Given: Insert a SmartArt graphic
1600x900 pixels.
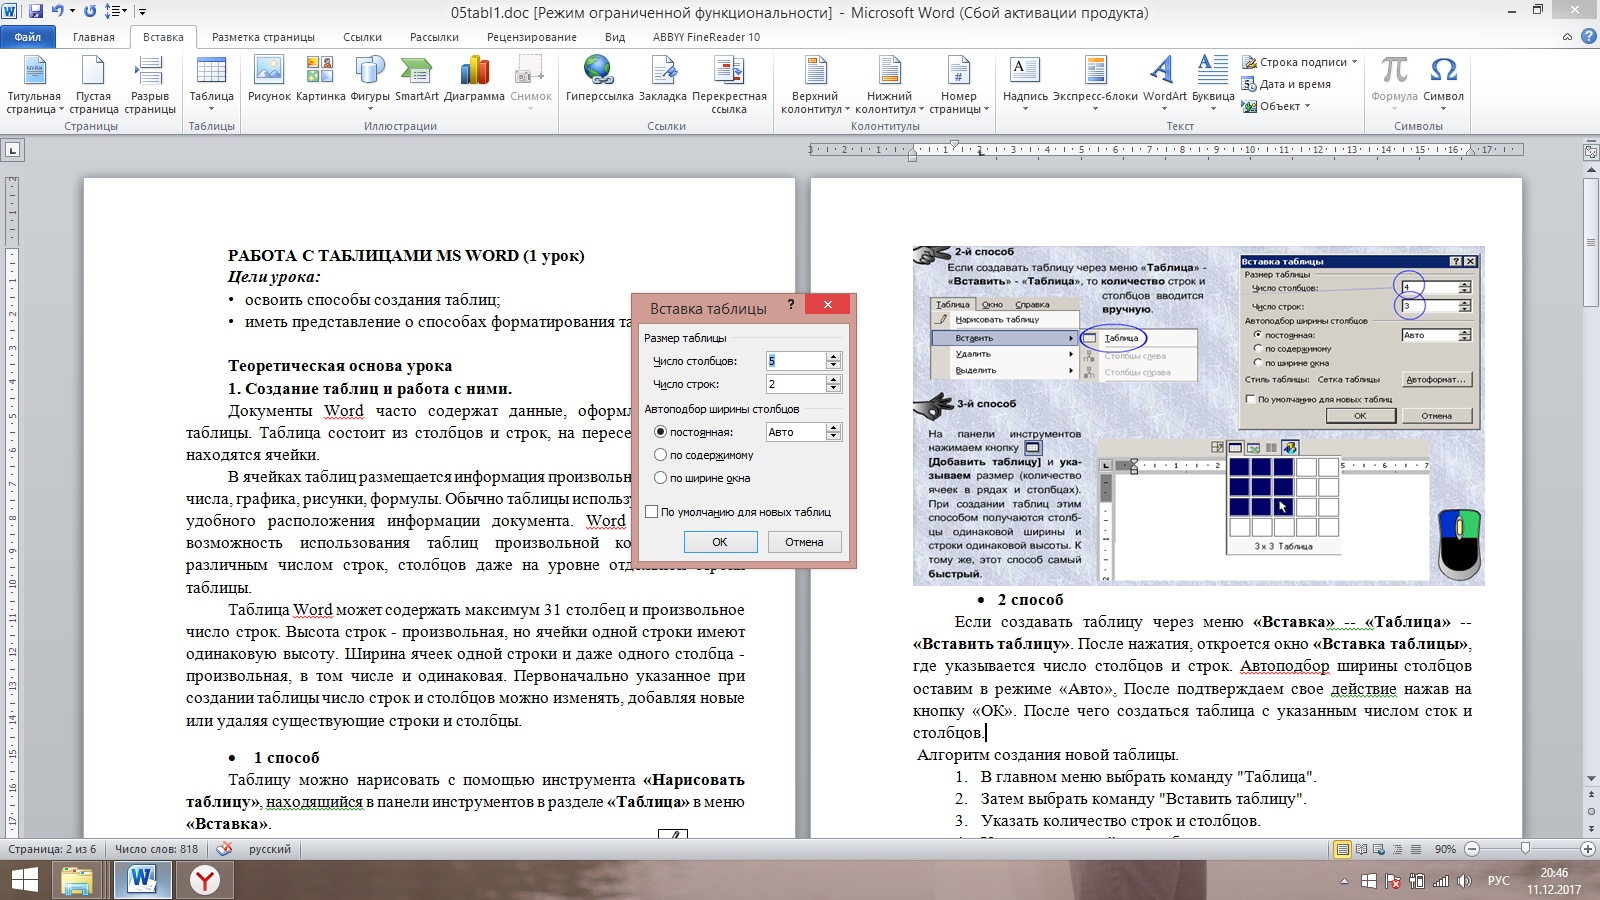Looking at the screenshot, I should [x=416, y=80].
